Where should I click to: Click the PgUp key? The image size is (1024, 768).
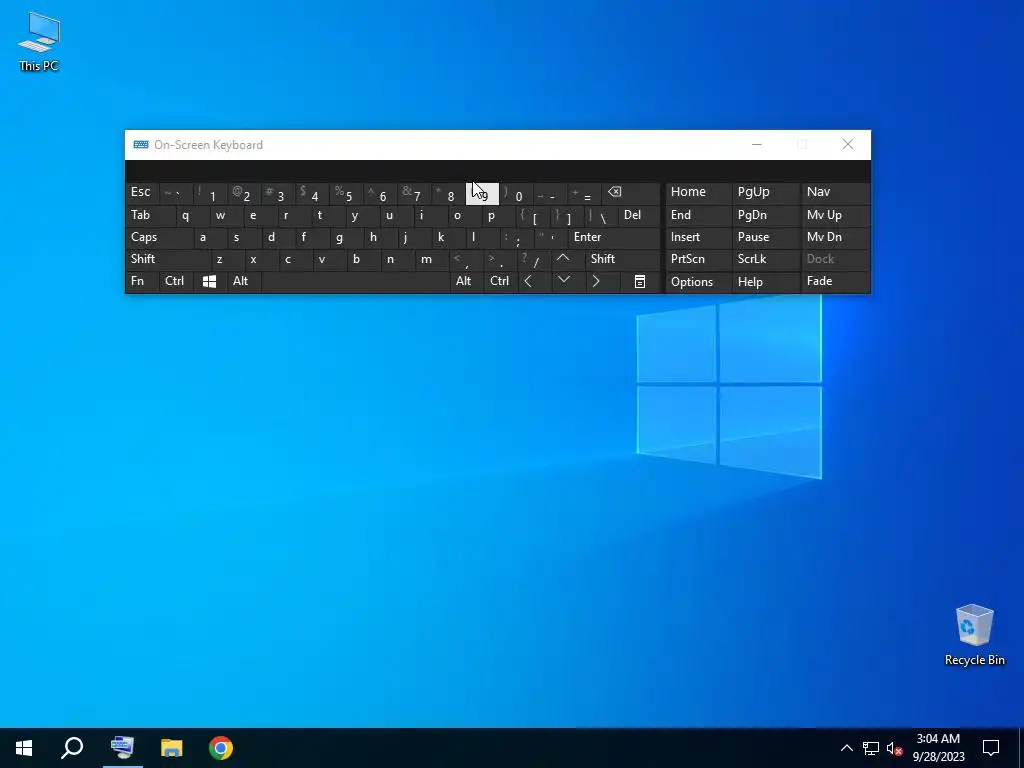(766, 193)
